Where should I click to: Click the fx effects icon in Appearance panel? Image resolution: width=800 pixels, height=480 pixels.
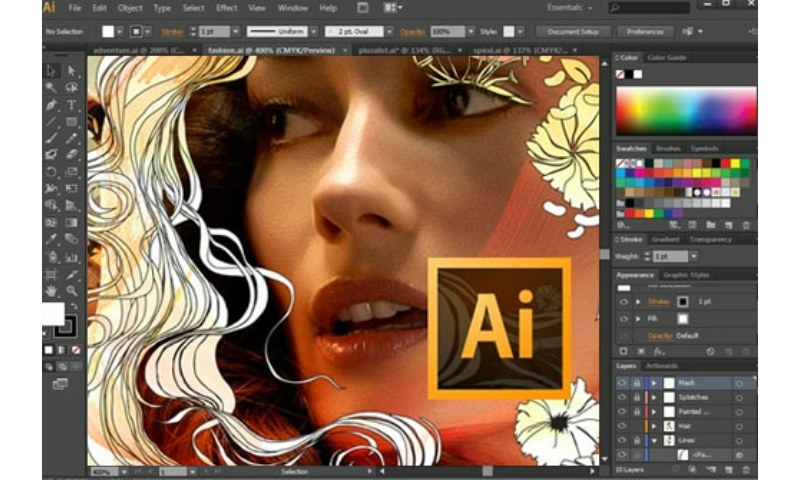[x=659, y=351]
